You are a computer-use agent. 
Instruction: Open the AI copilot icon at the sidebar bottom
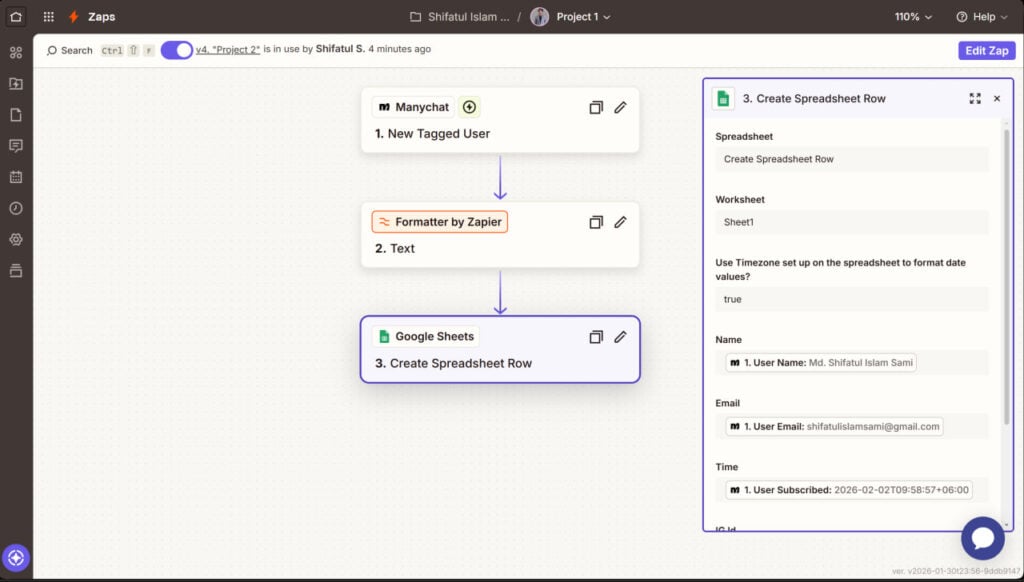click(16, 558)
